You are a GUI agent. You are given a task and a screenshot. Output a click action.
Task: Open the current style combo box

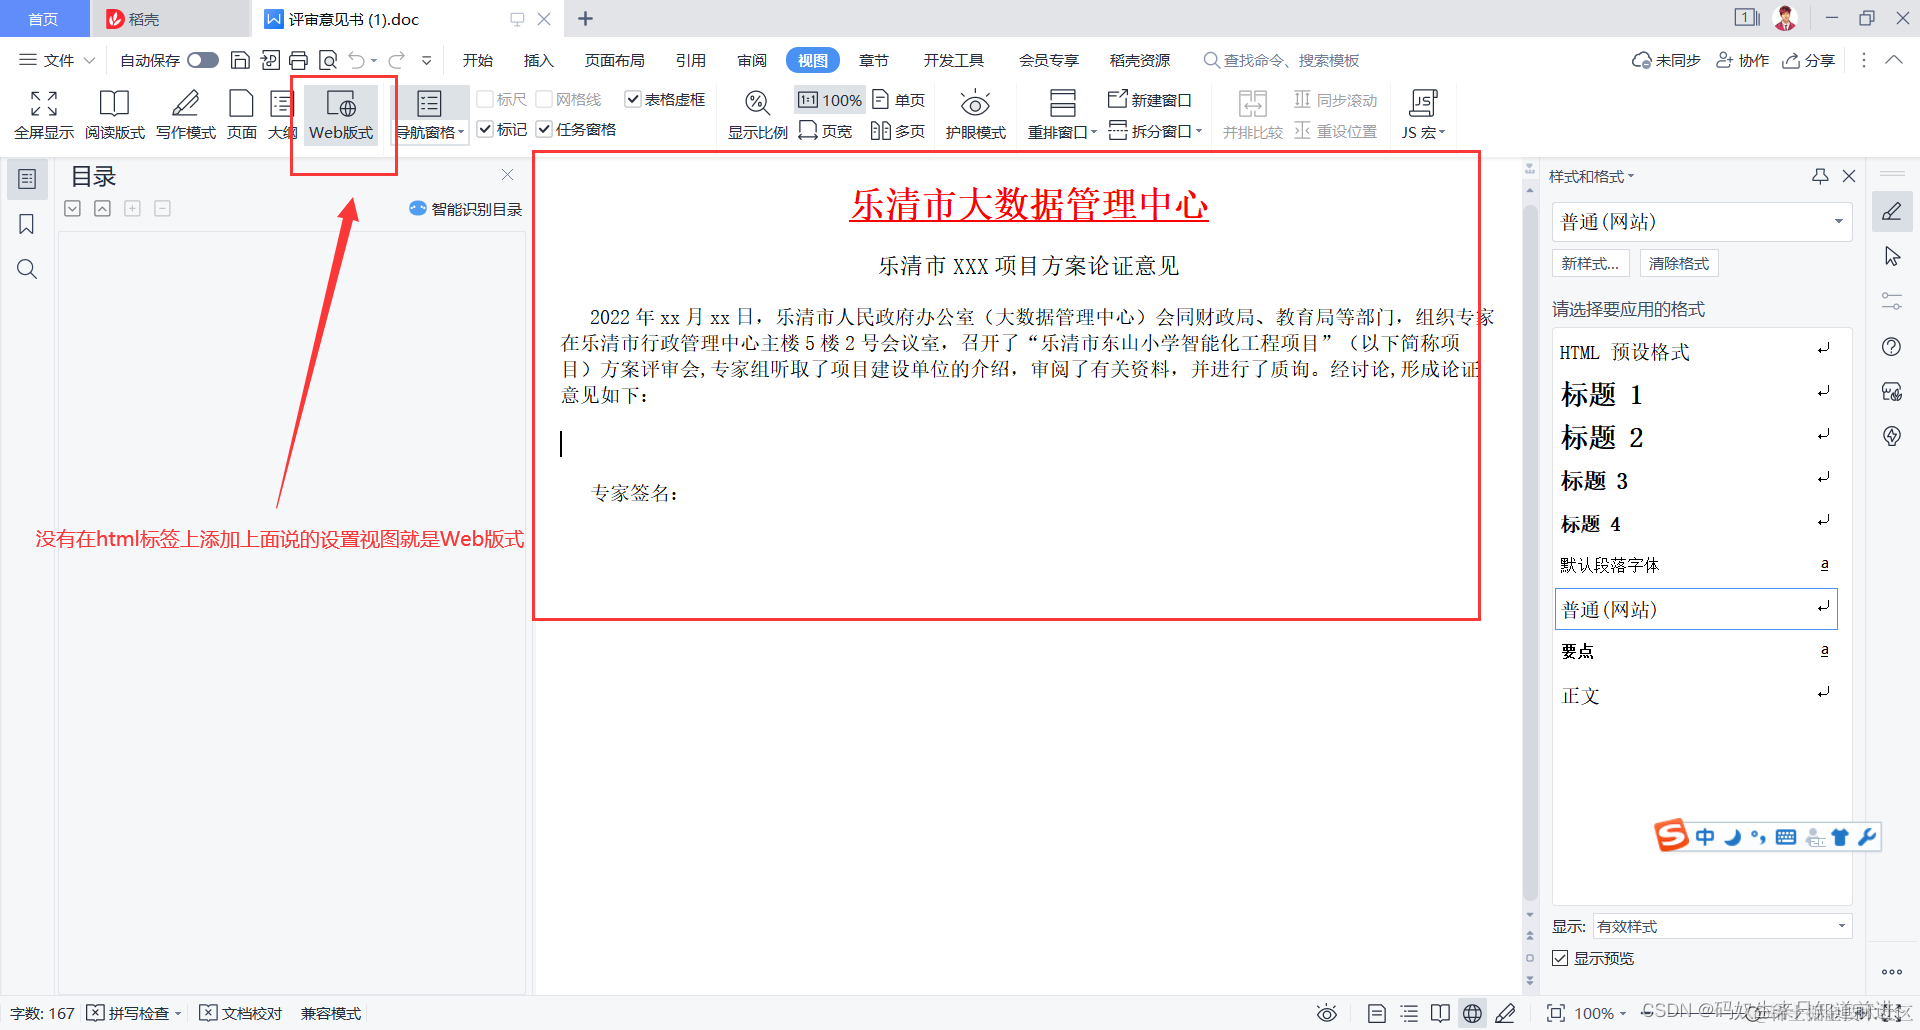(1702, 222)
